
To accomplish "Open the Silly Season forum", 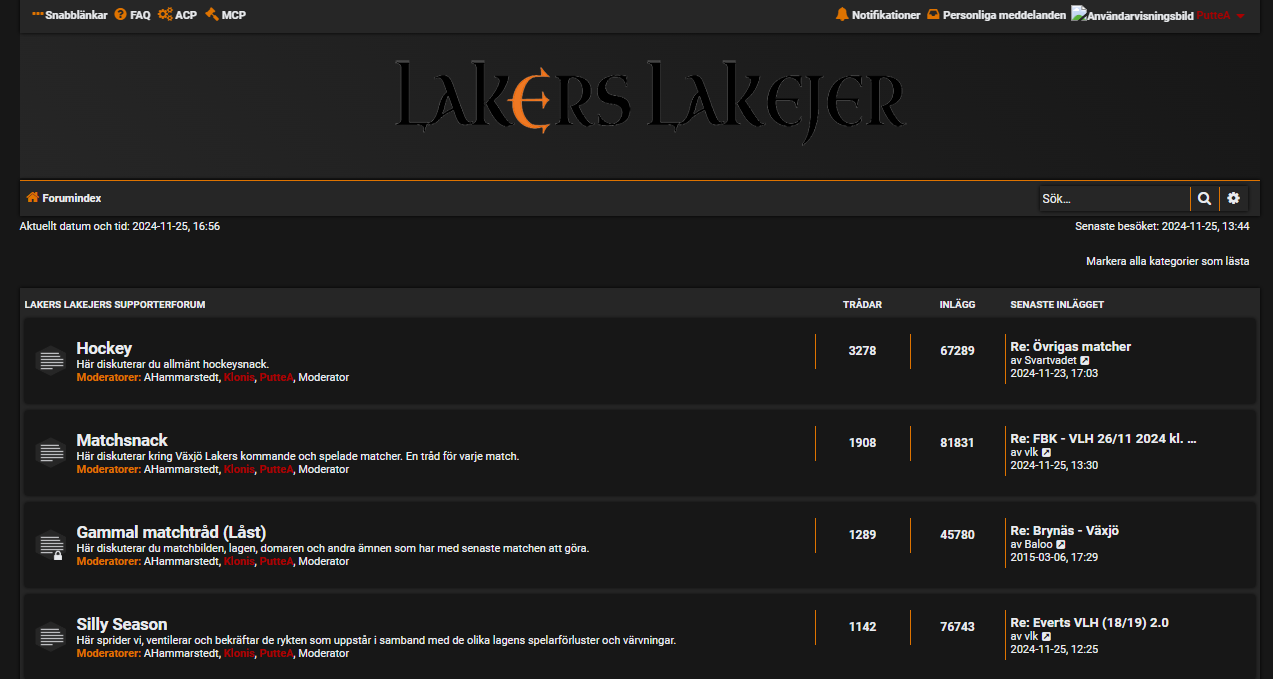I will click(122, 624).
